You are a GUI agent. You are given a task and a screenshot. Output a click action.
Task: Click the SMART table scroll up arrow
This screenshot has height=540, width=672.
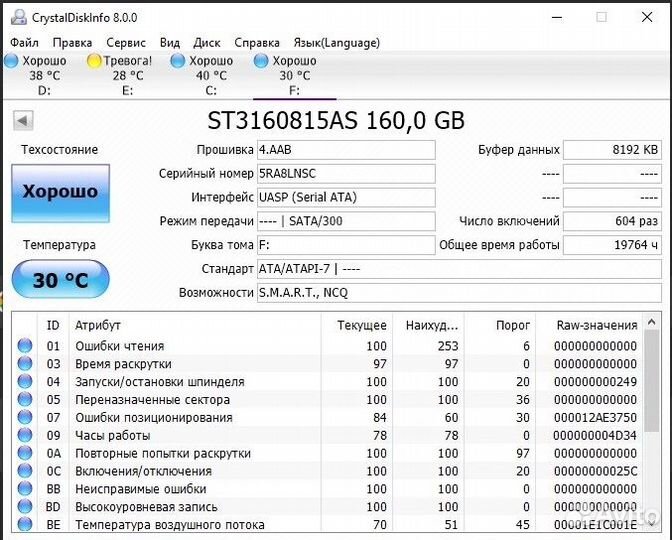coord(652,322)
